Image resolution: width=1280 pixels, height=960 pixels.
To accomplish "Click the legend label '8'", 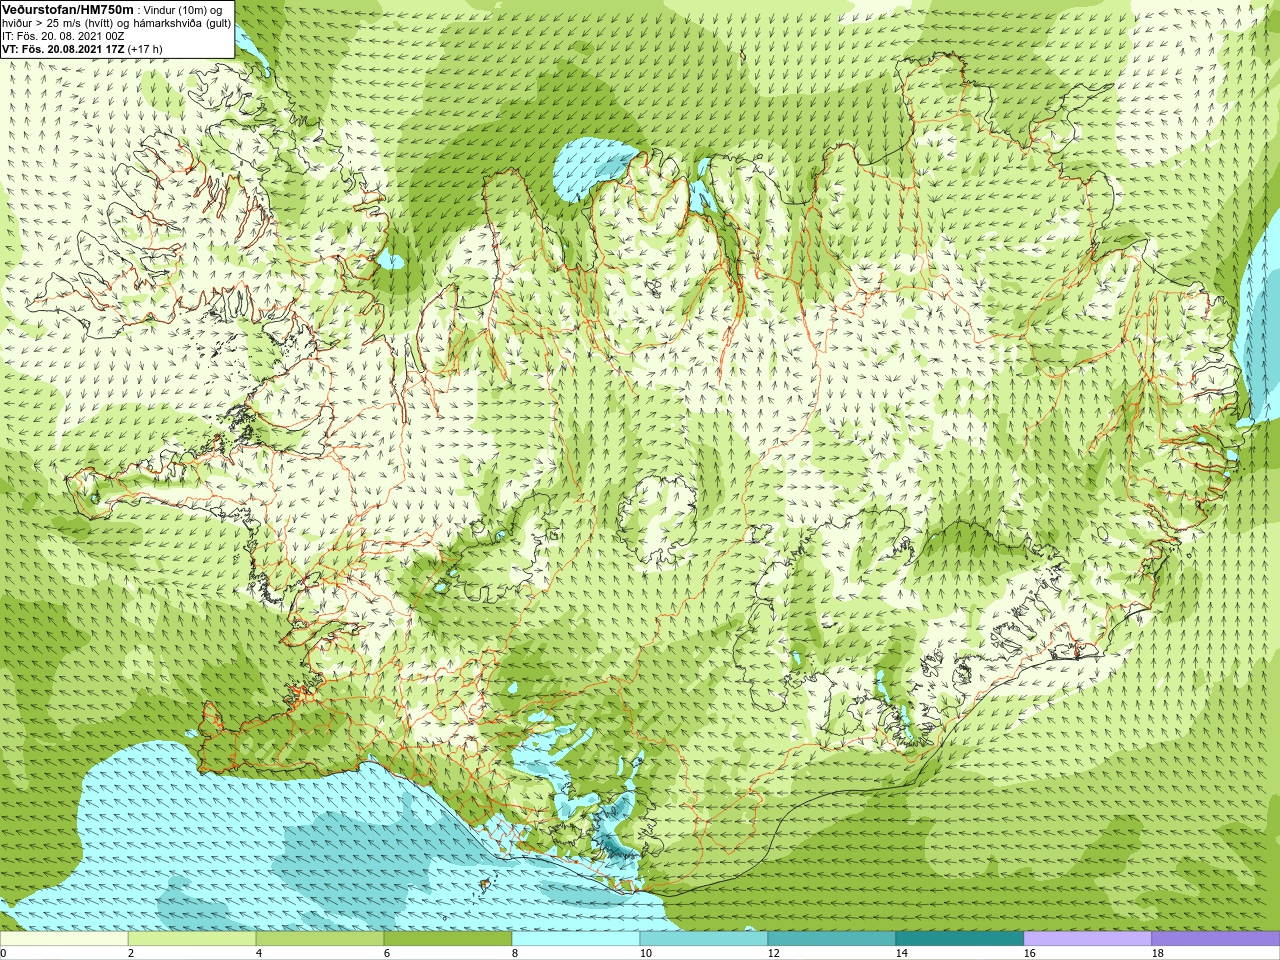I will click(x=515, y=953).
